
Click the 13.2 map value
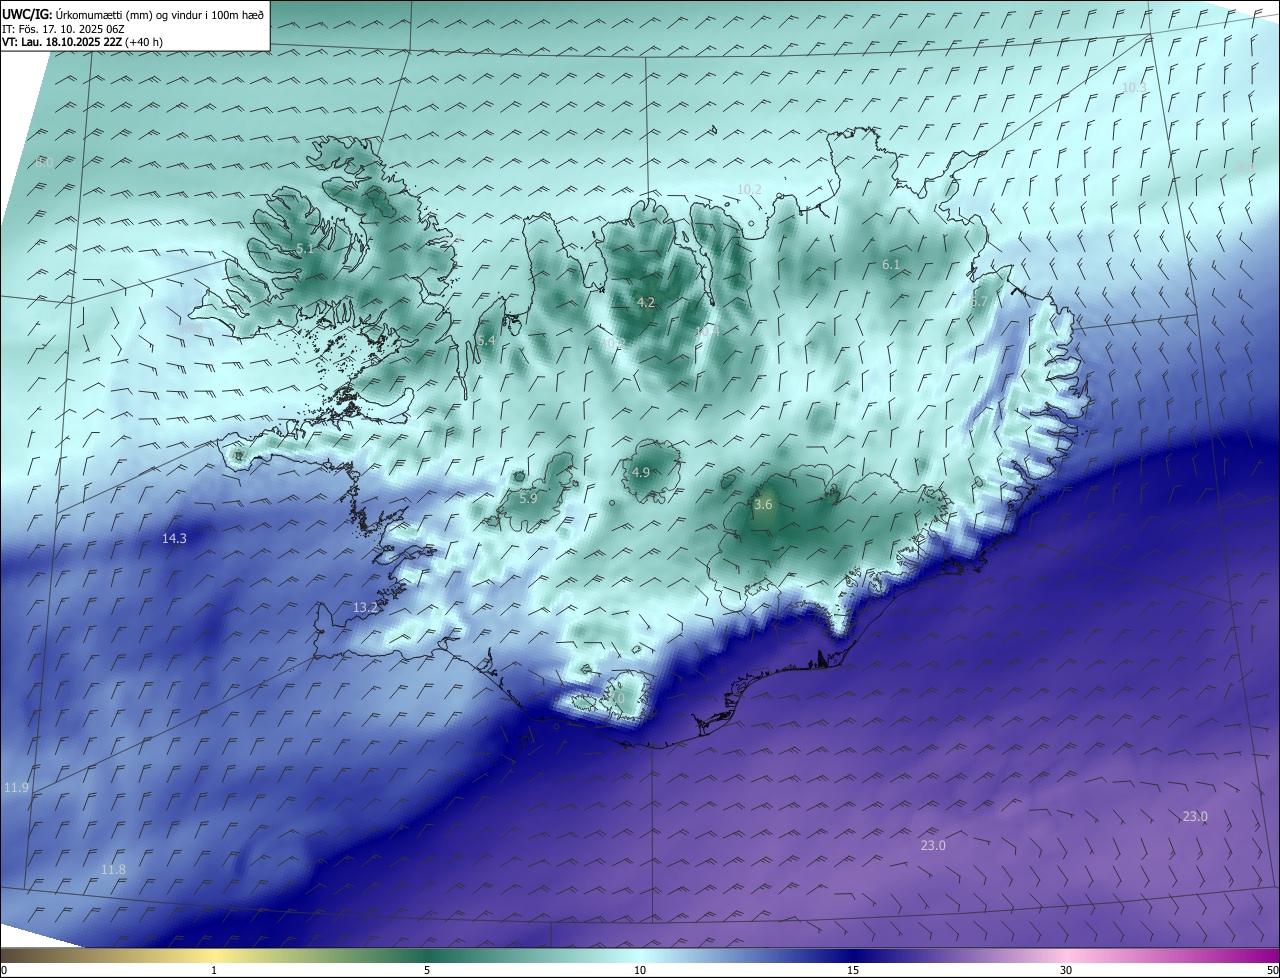point(366,607)
